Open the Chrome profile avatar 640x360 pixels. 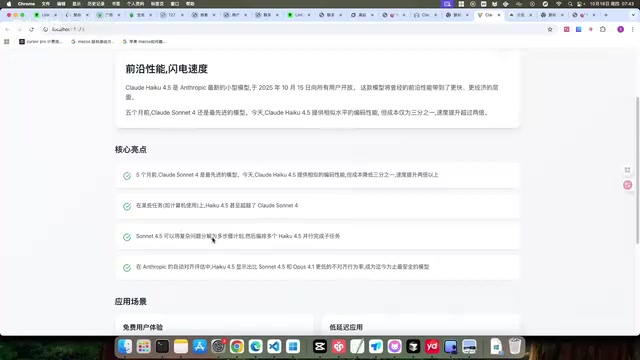[620, 29]
